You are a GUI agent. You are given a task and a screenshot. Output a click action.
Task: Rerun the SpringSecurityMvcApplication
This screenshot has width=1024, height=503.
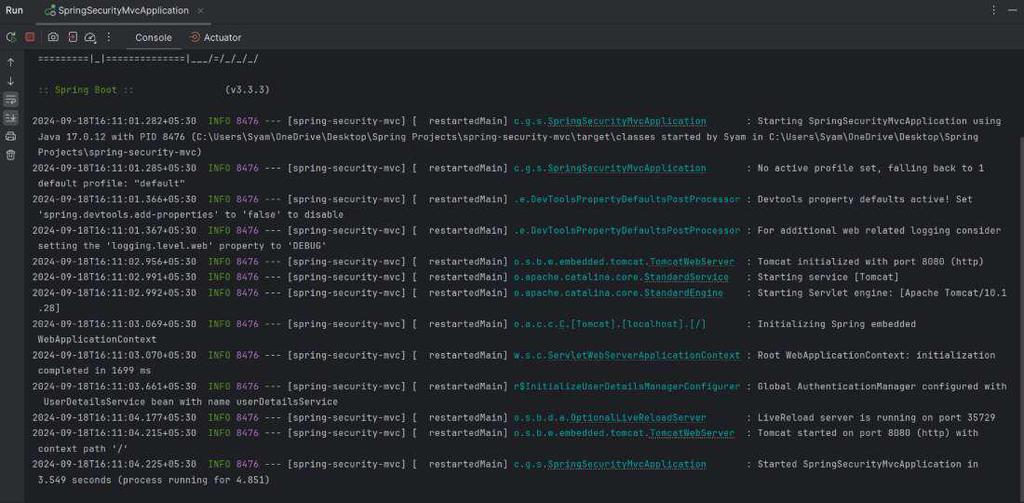click(11, 37)
